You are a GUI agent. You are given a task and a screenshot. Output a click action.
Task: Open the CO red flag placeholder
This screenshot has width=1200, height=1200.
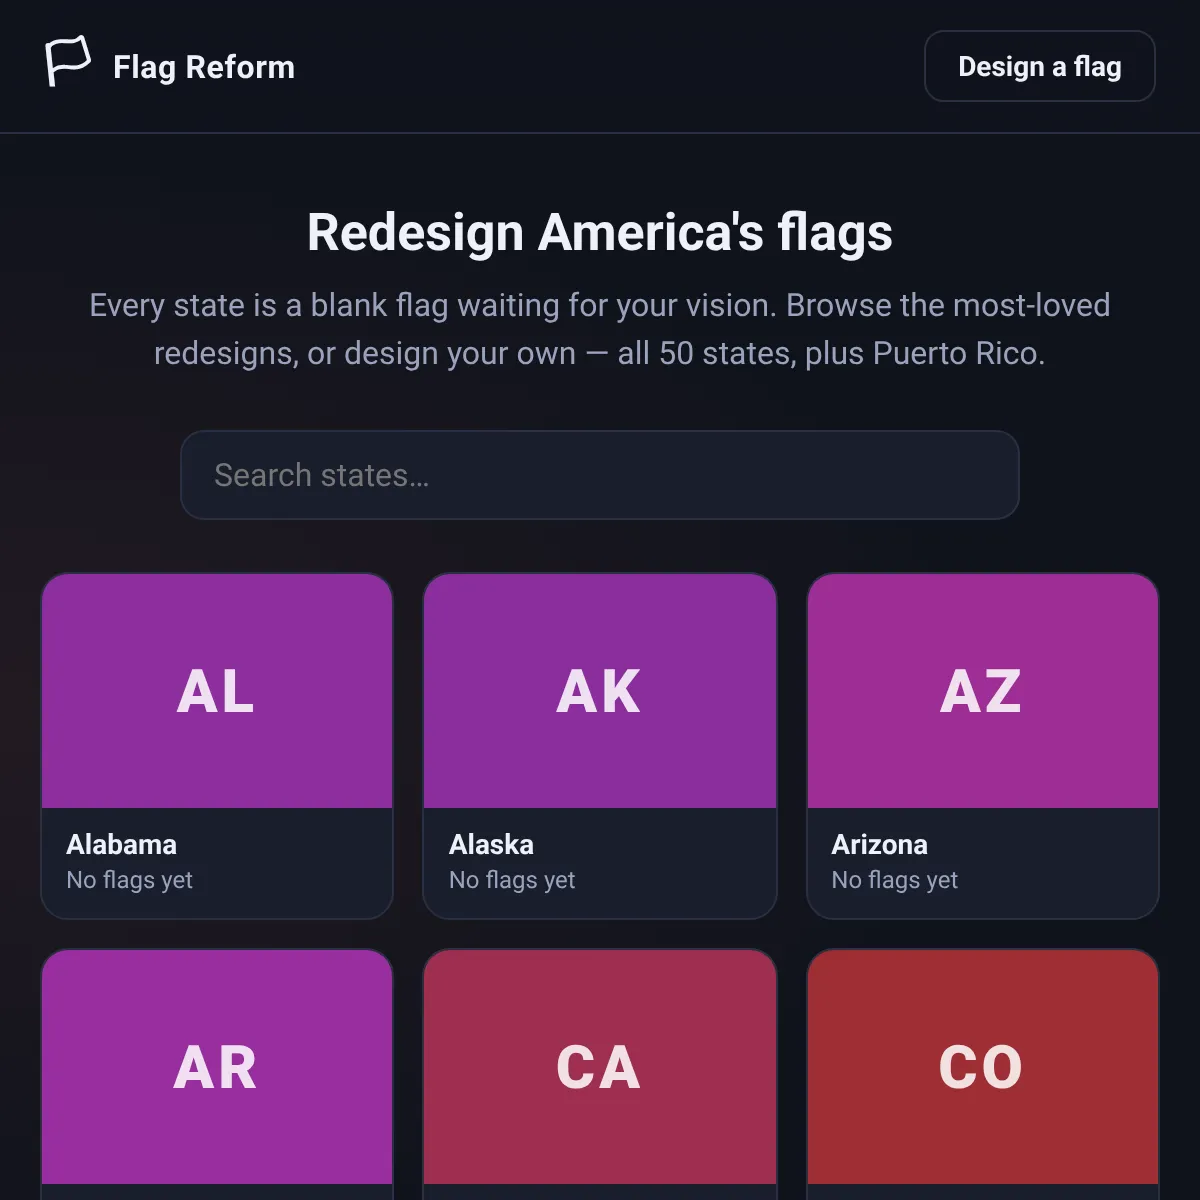coord(983,1067)
